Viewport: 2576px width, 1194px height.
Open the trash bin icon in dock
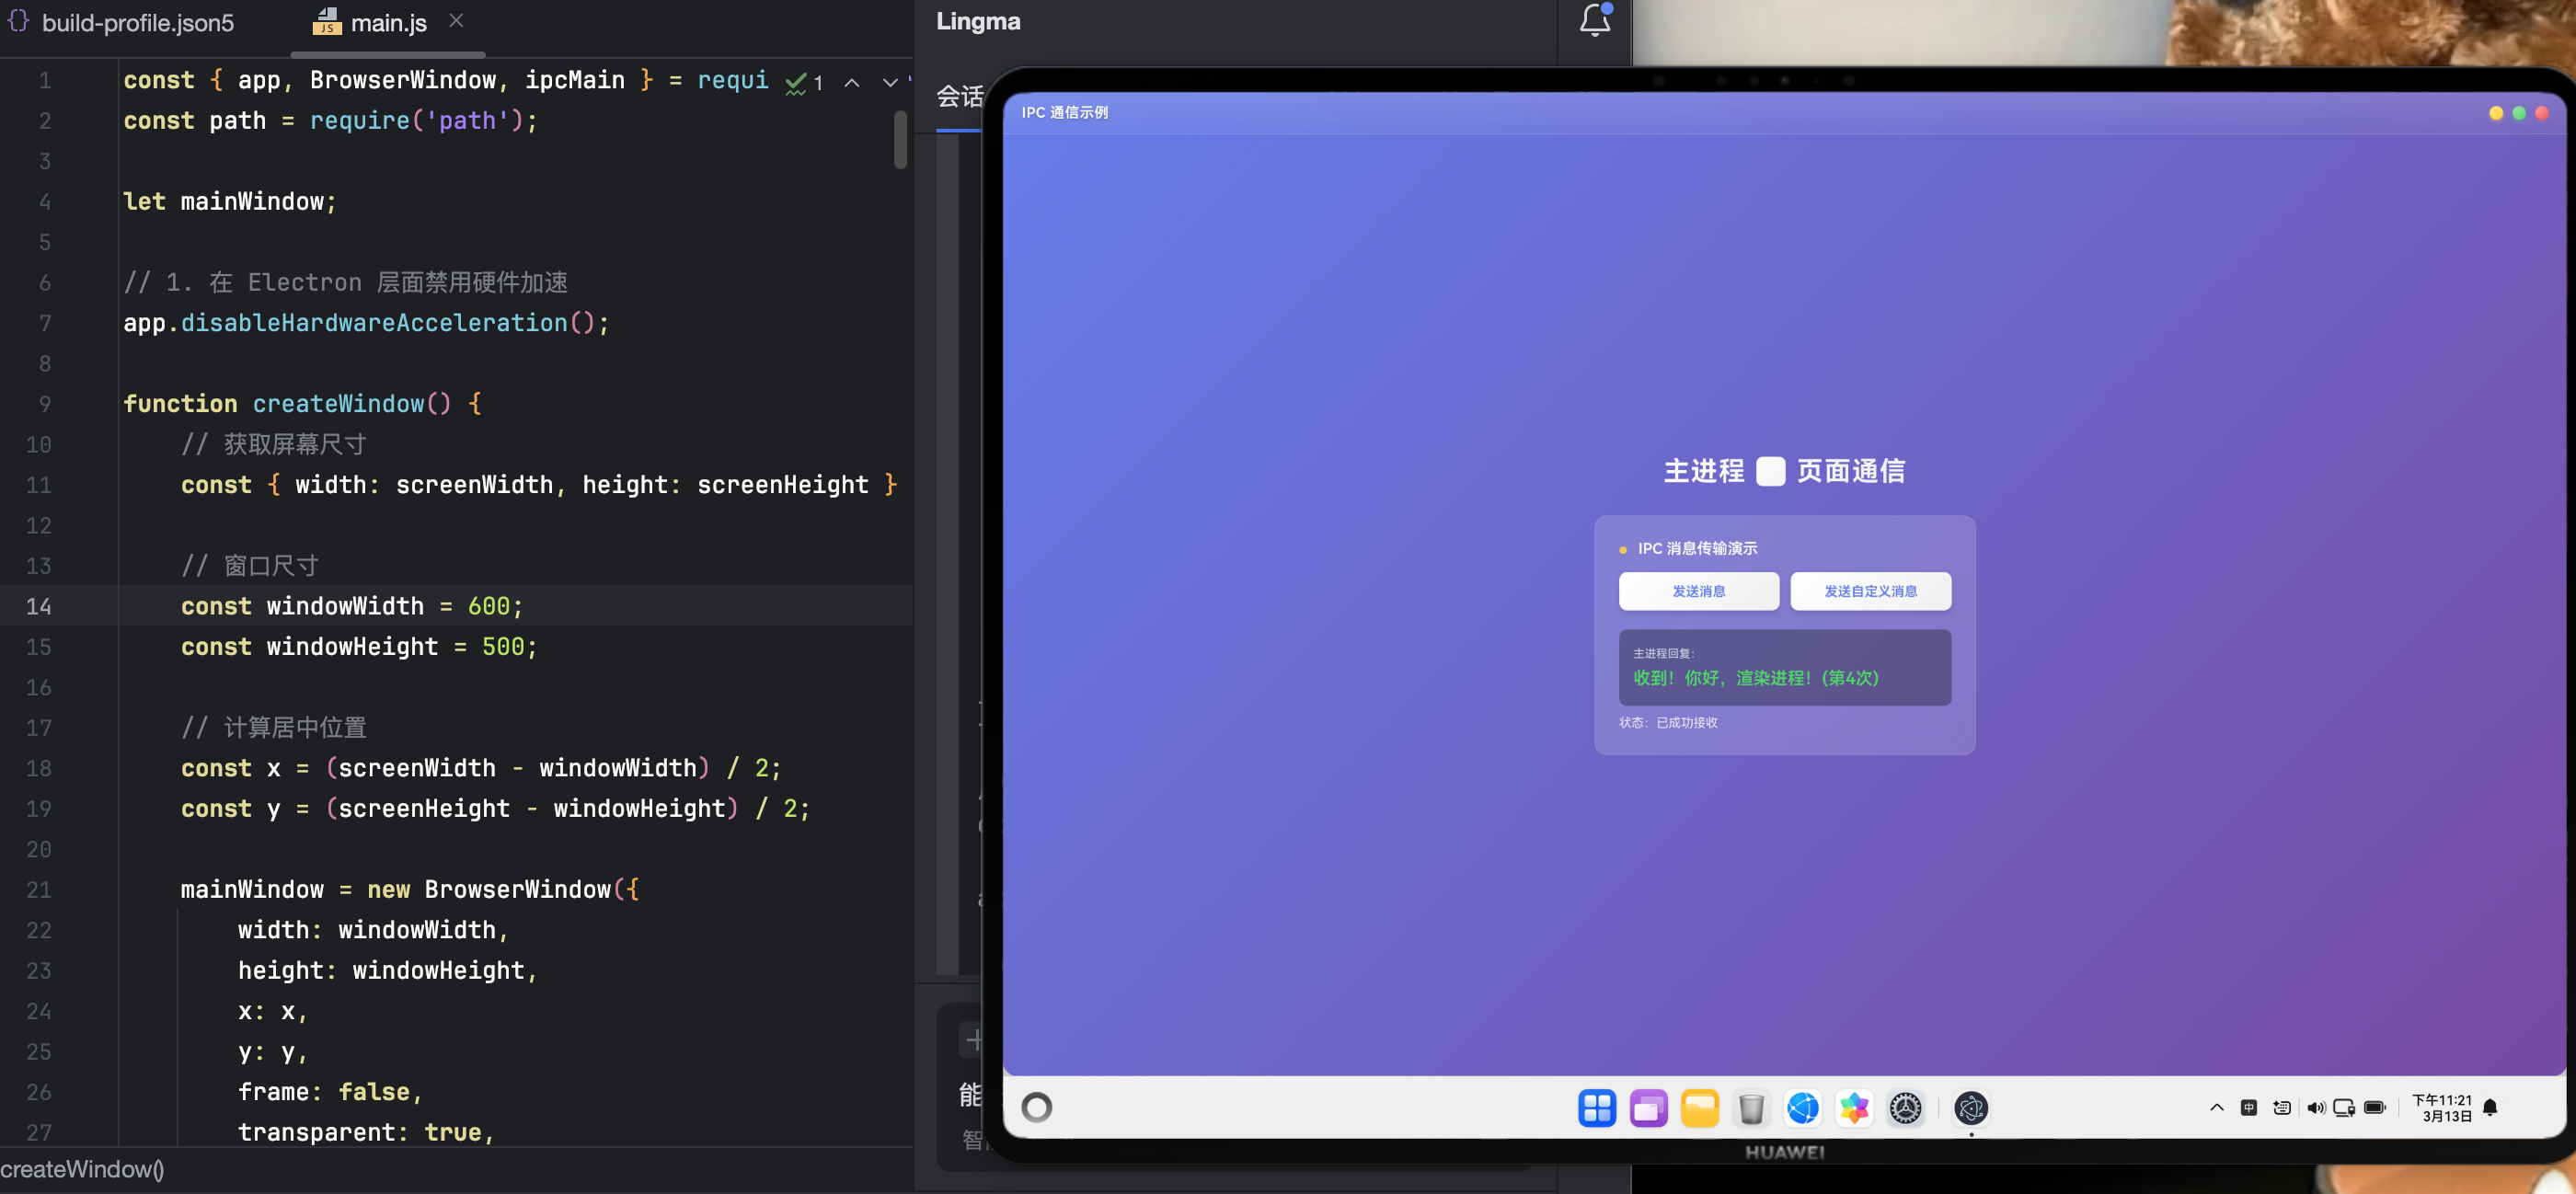tap(1751, 1108)
